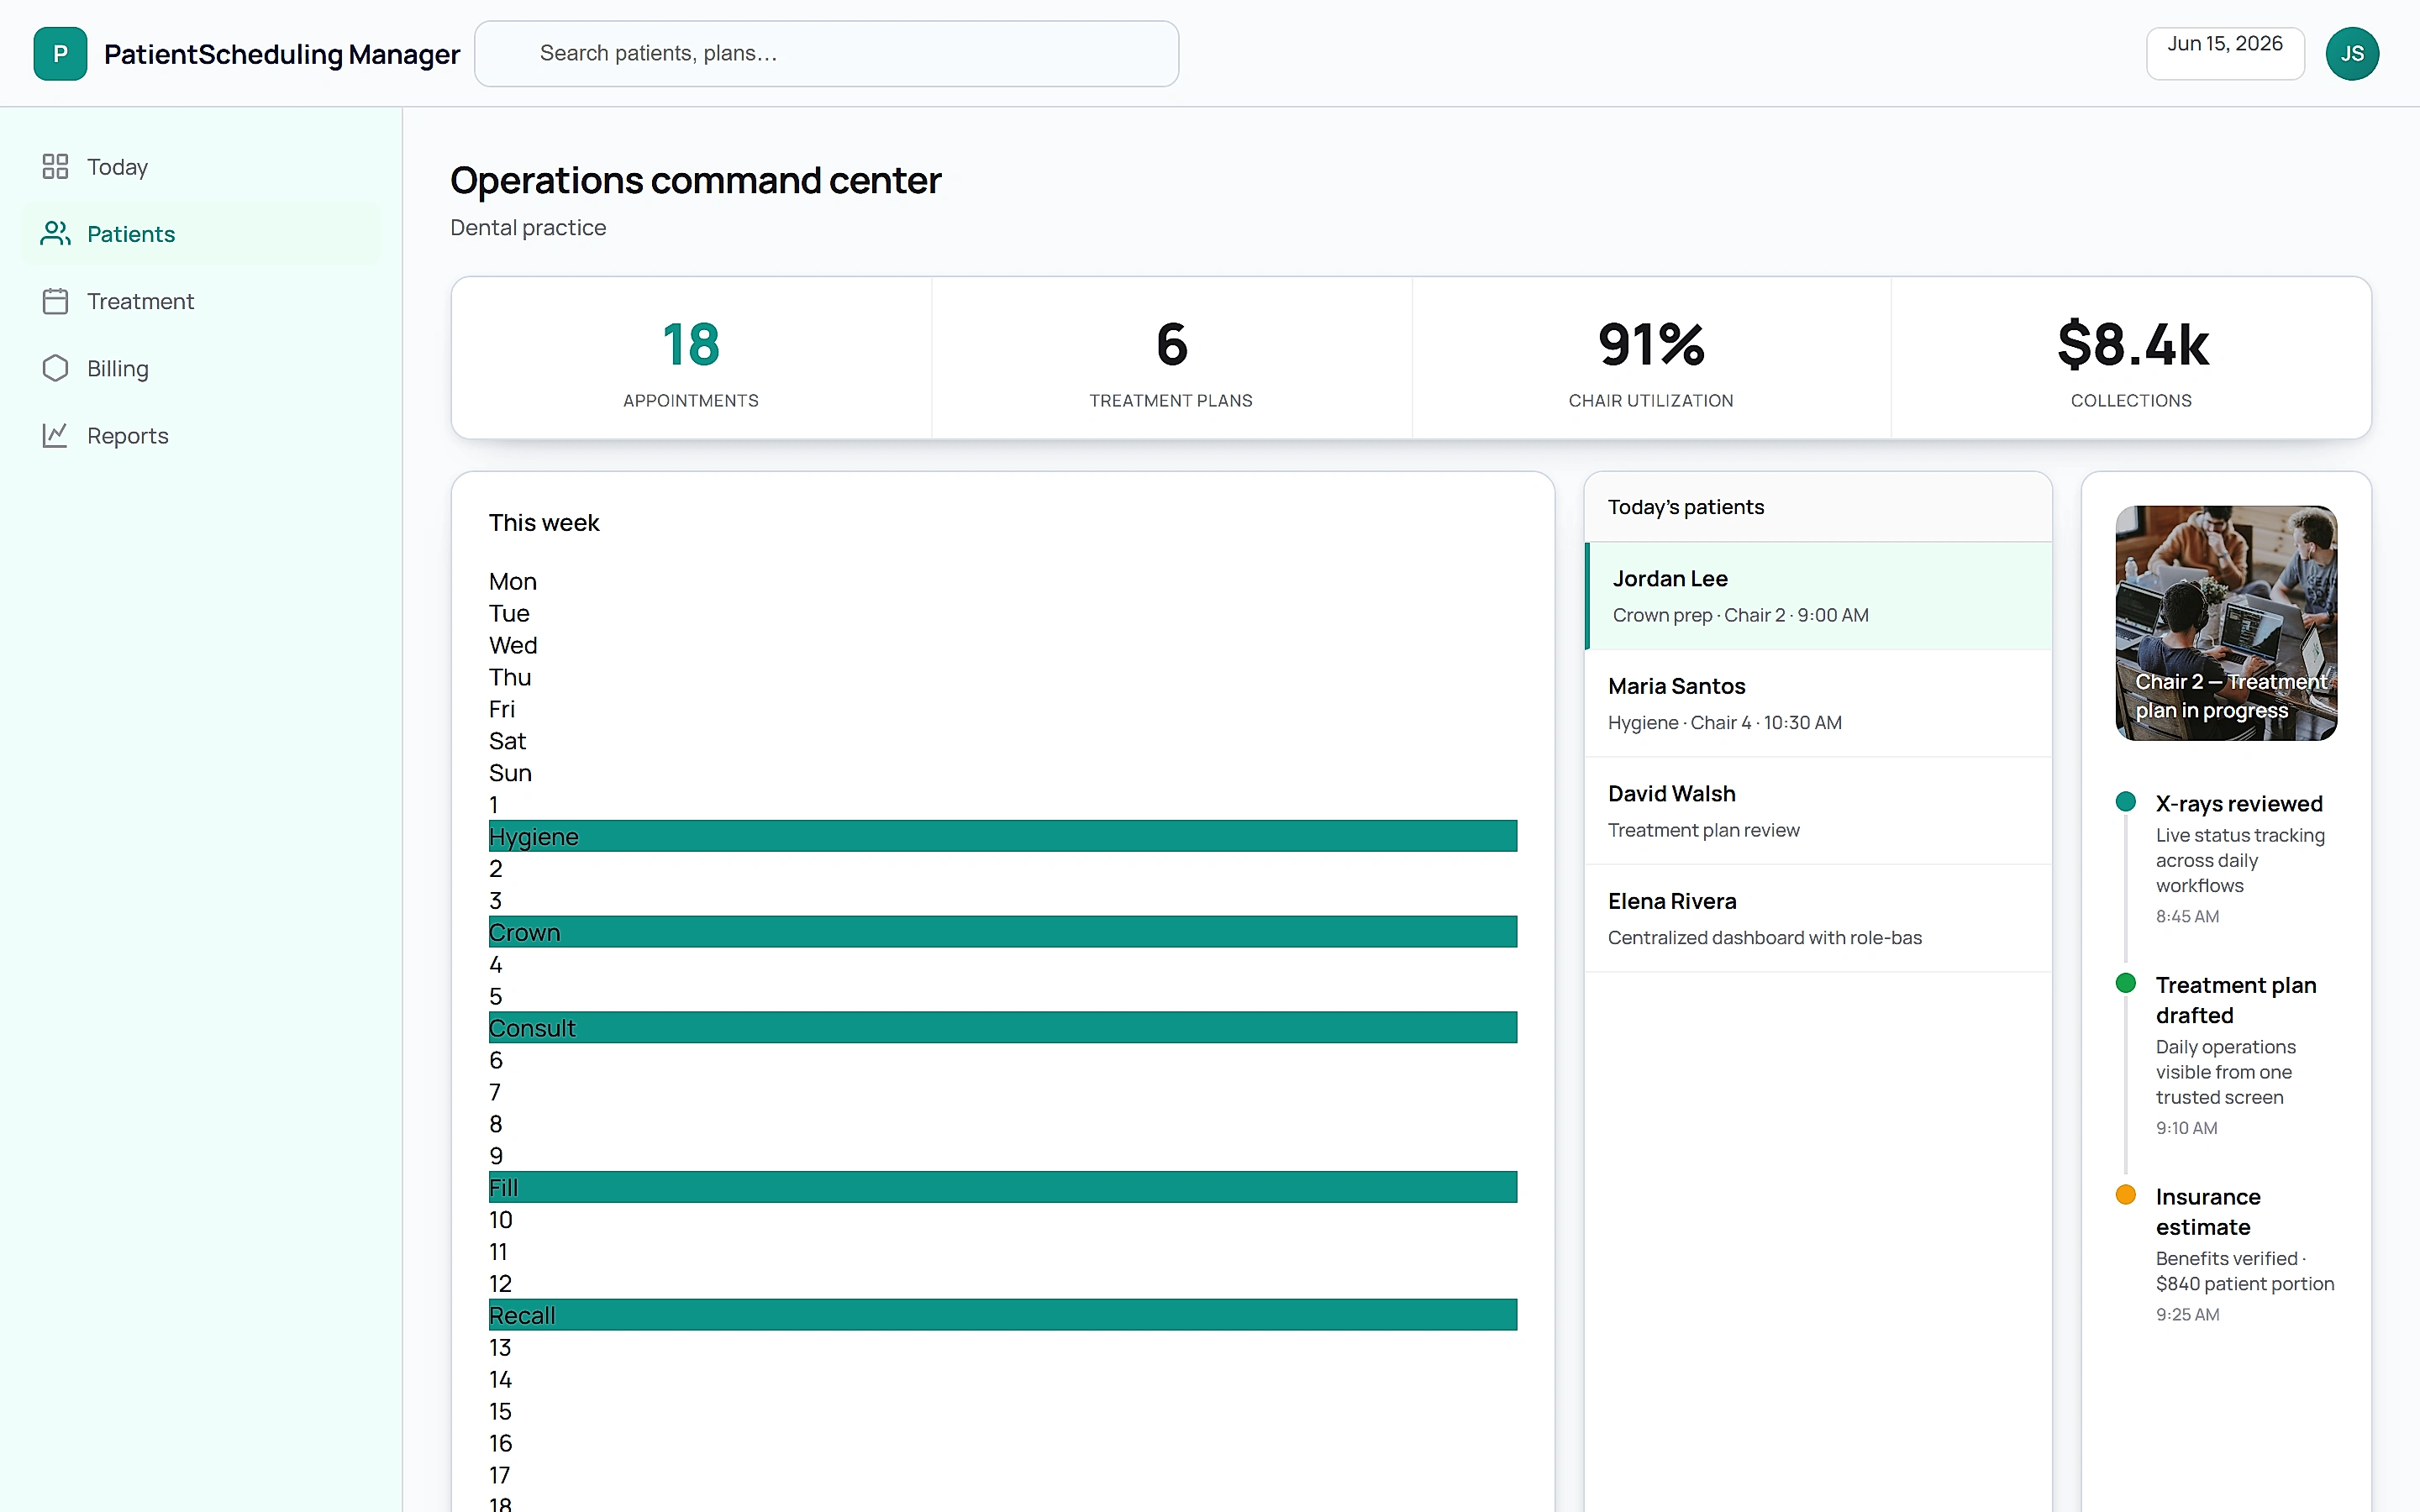Click the Recall appointment bar
The image size is (2420, 1512).
point(1002,1315)
